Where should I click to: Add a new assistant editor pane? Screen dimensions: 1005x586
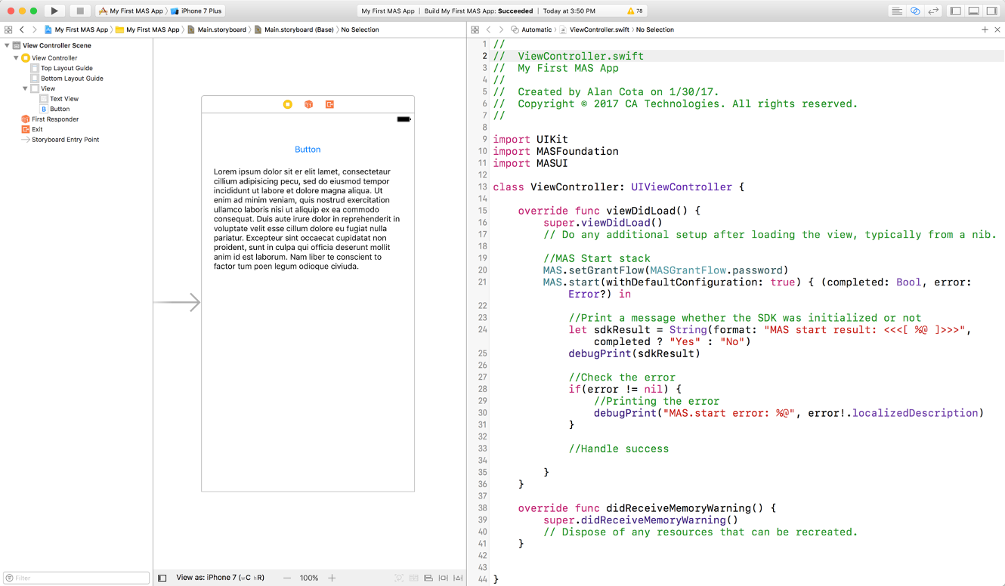(x=984, y=29)
